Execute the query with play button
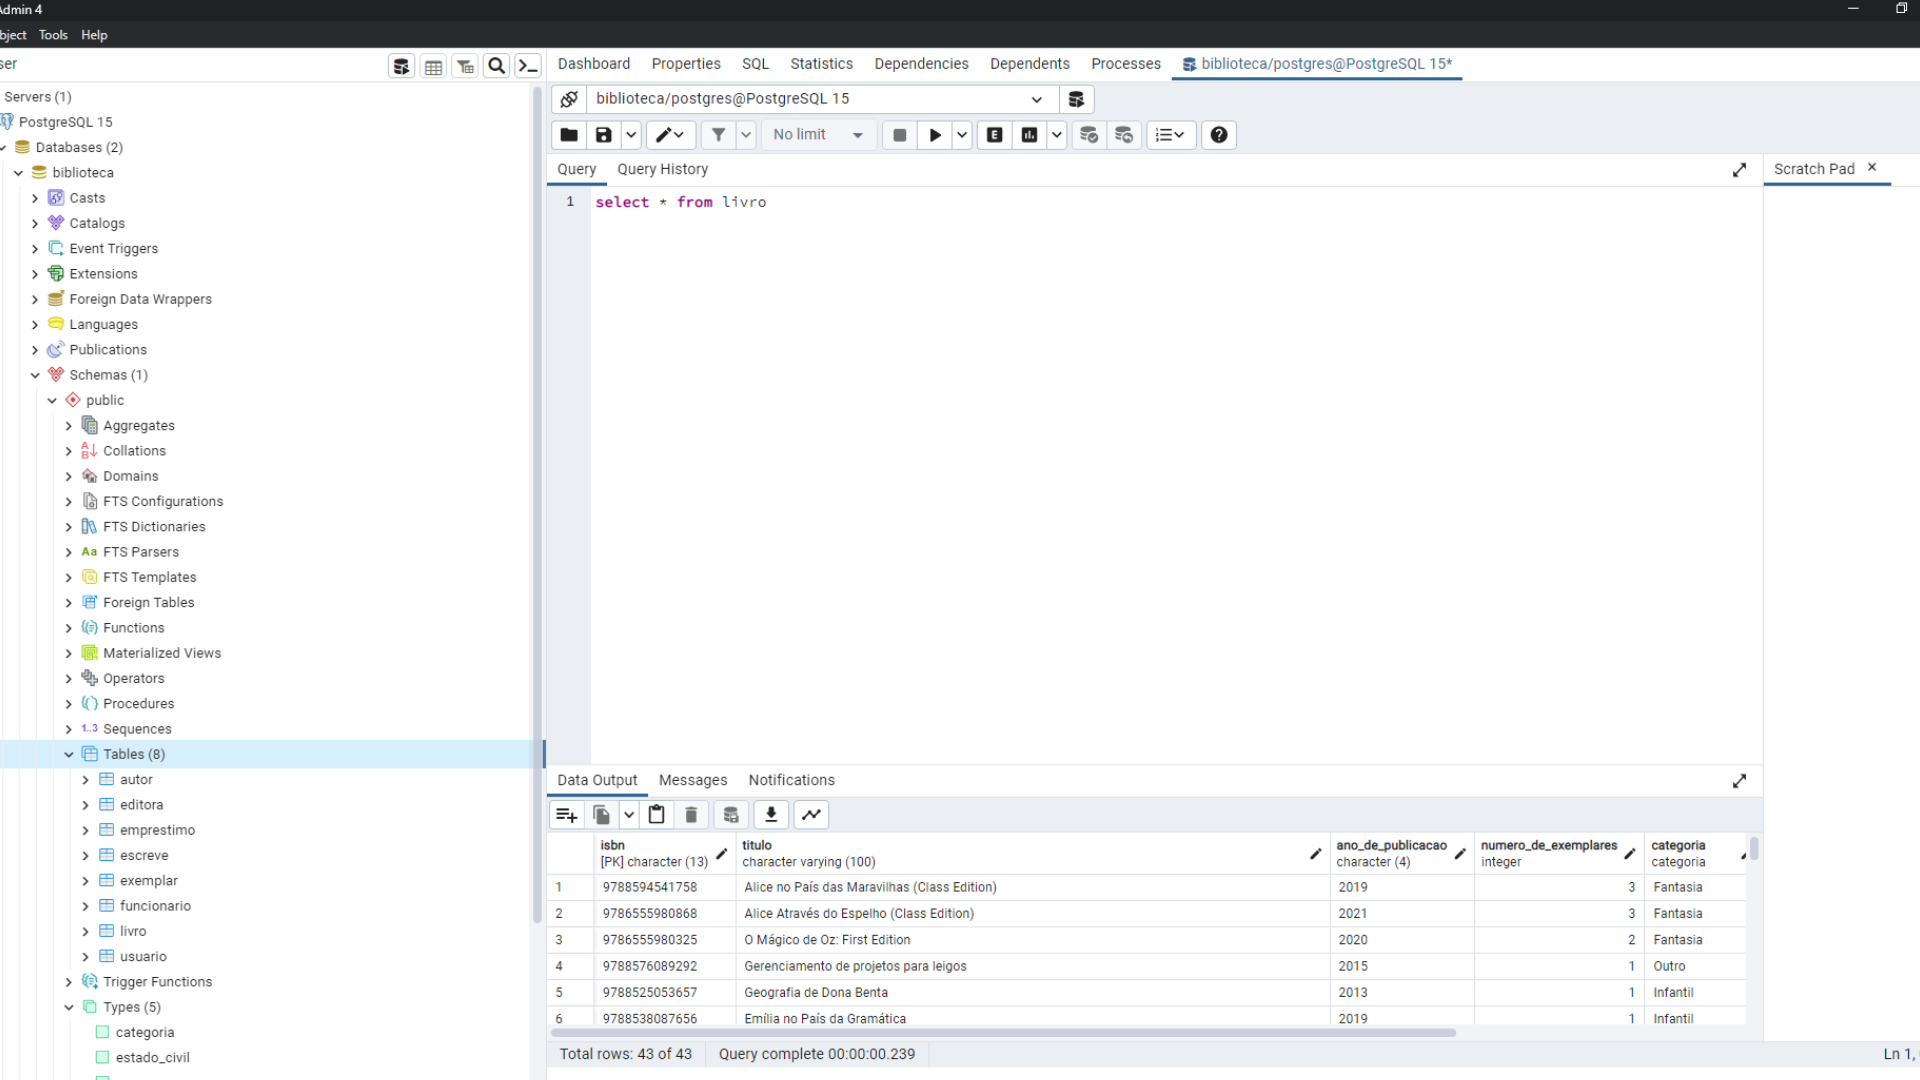This screenshot has height=1080, width=1920. point(935,135)
